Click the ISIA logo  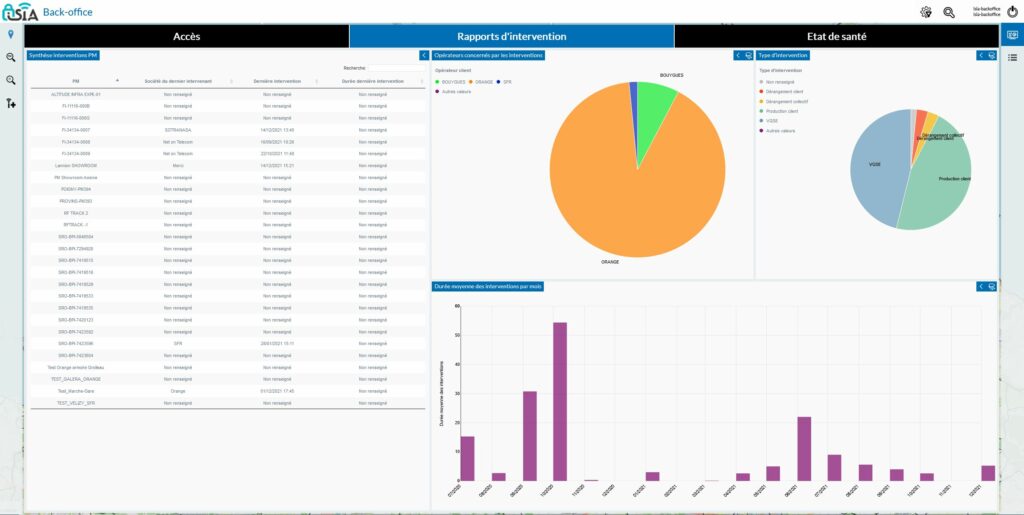(20, 12)
